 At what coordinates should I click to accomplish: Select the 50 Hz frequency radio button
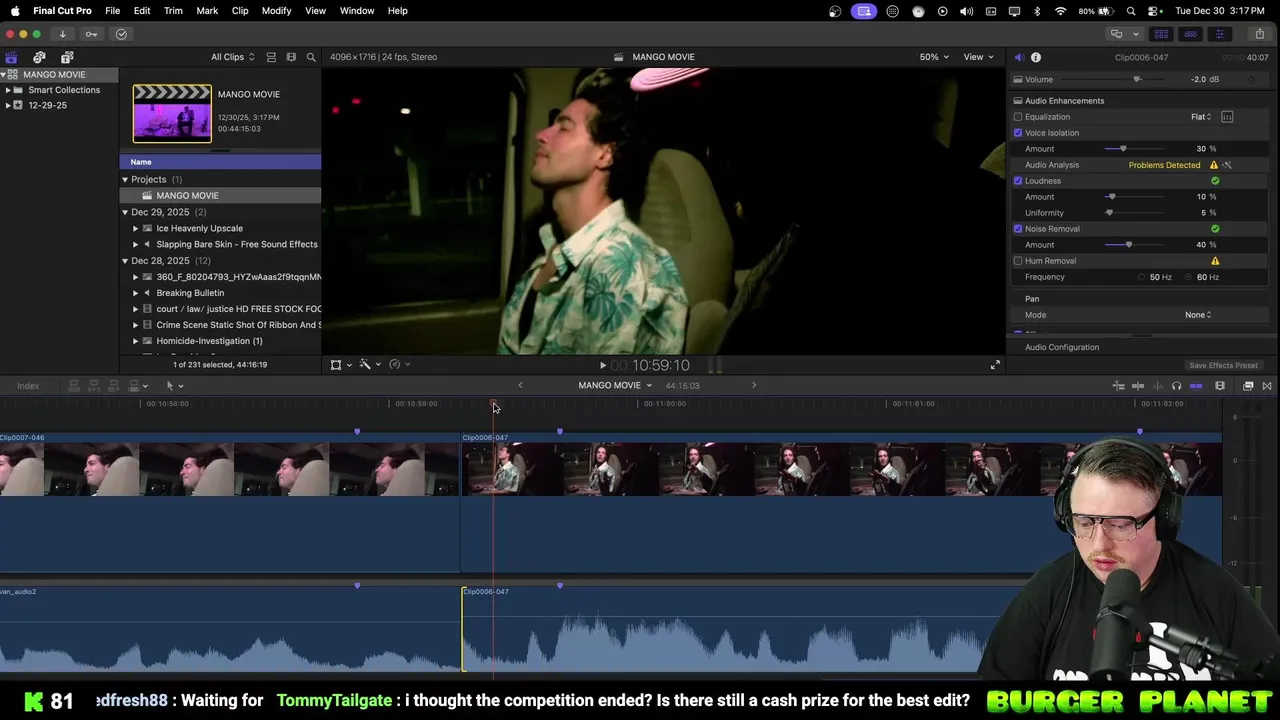[1141, 277]
